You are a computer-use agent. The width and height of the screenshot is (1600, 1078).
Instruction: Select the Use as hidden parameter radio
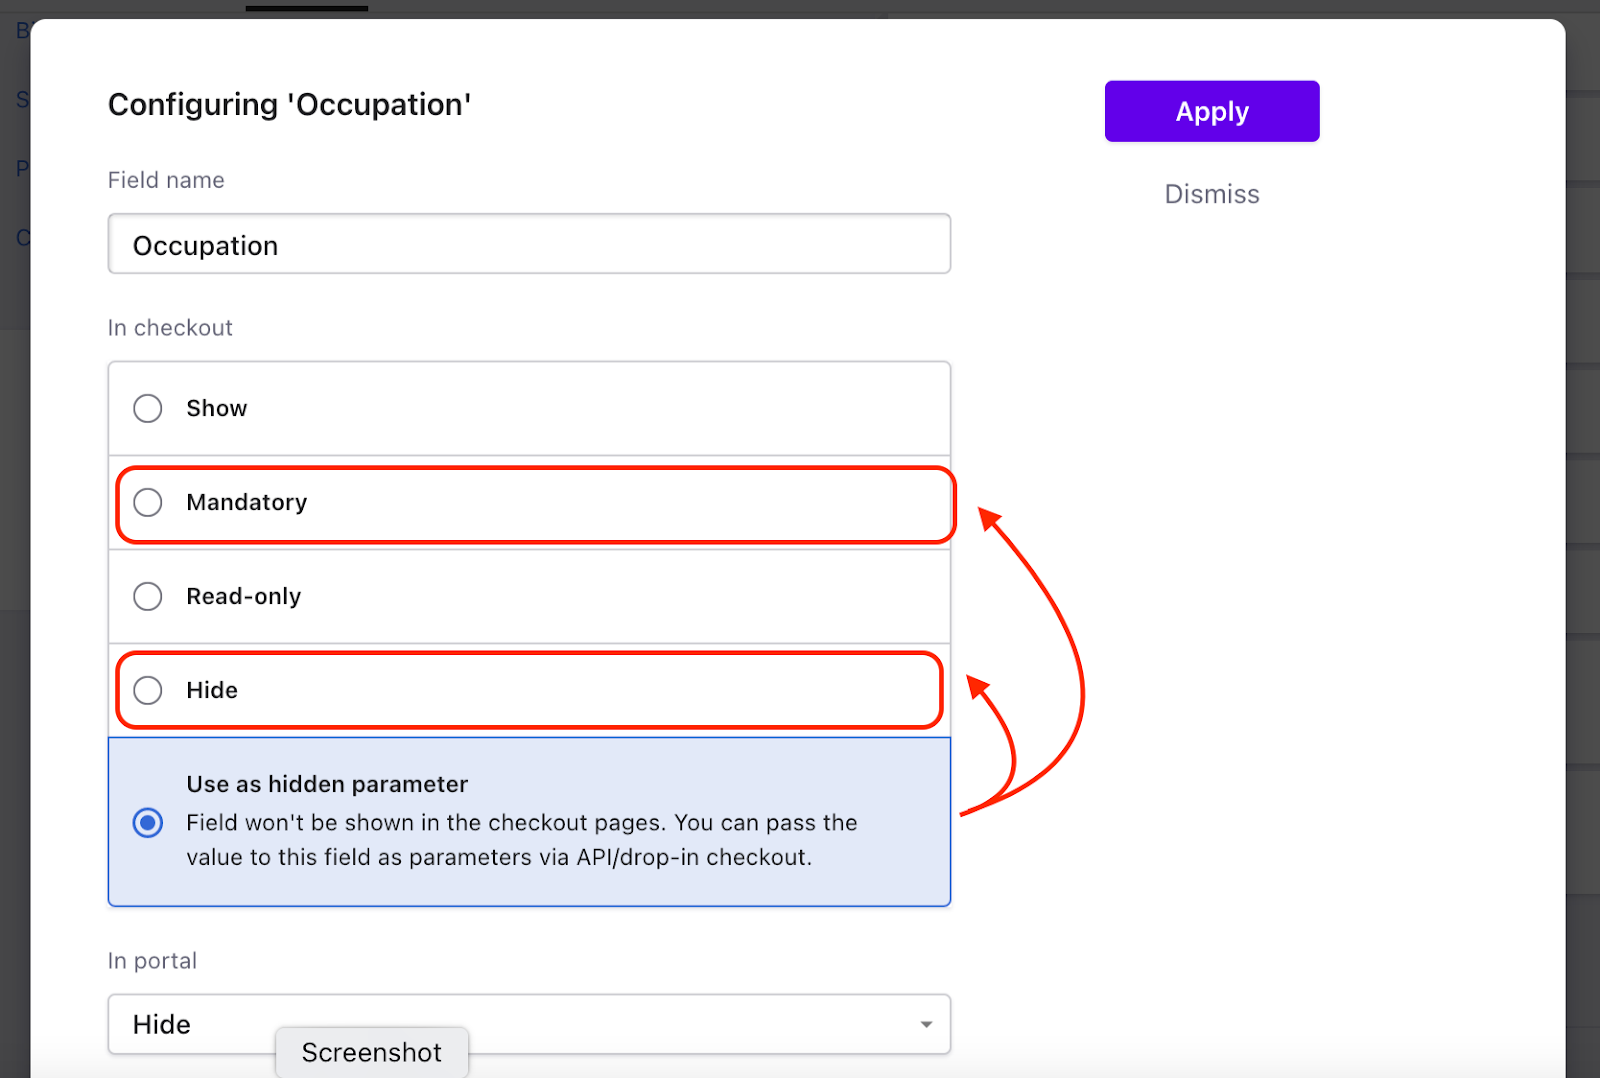tap(148, 822)
